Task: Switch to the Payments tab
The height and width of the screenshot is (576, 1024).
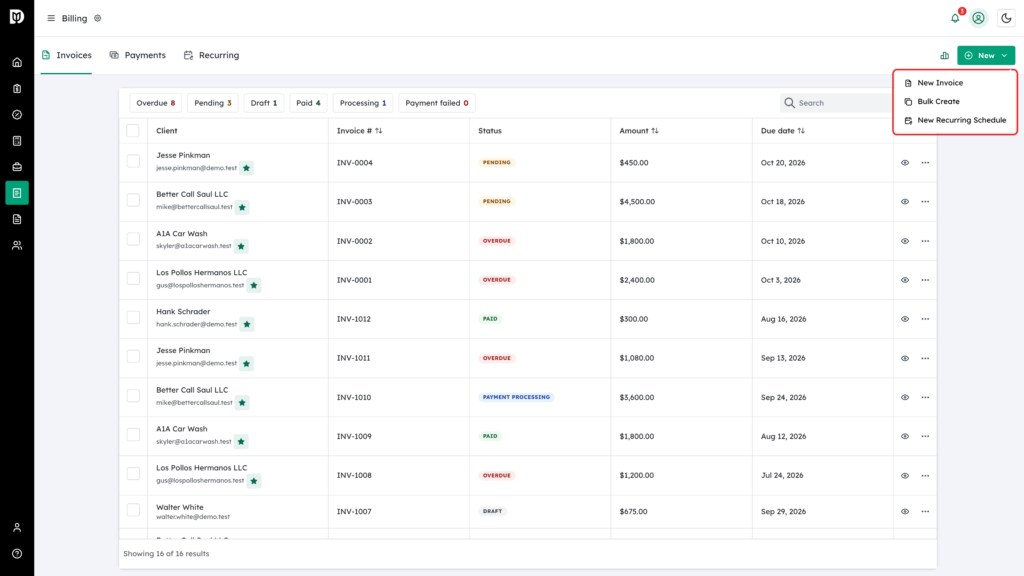Action: (138, 56)
